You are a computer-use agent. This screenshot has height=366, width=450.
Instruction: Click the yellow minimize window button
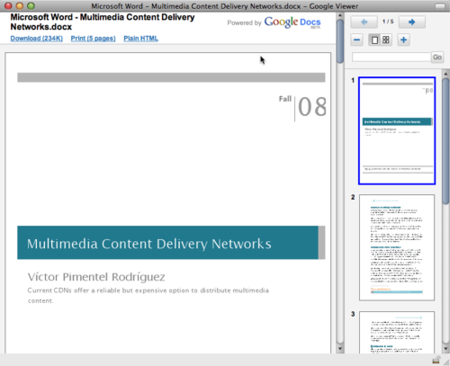tap(20, 6)
